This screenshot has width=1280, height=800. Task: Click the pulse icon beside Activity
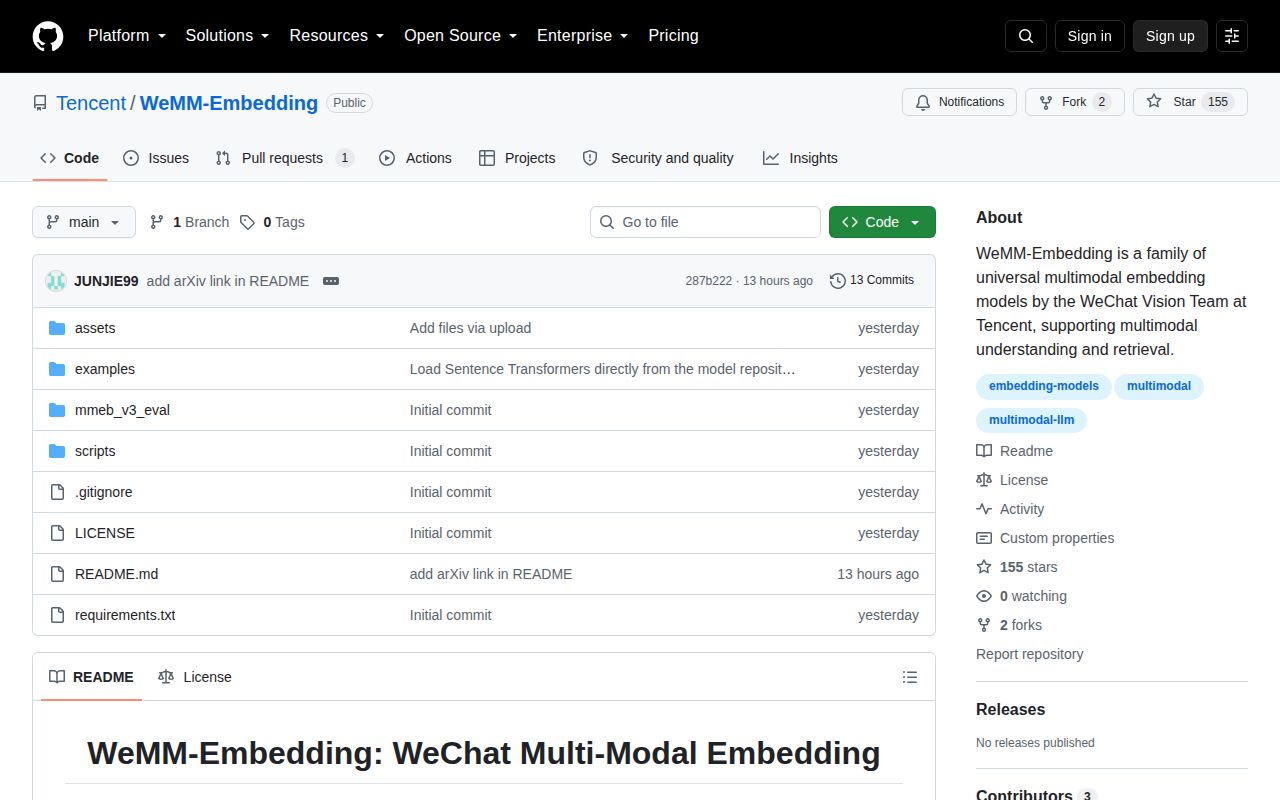(x=984, y=509)
